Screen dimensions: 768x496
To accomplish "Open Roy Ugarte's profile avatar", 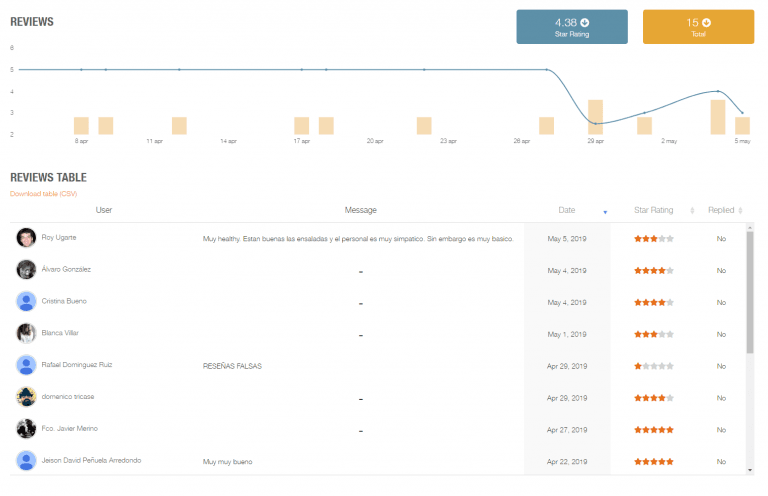I will click(x=26, y=238).
